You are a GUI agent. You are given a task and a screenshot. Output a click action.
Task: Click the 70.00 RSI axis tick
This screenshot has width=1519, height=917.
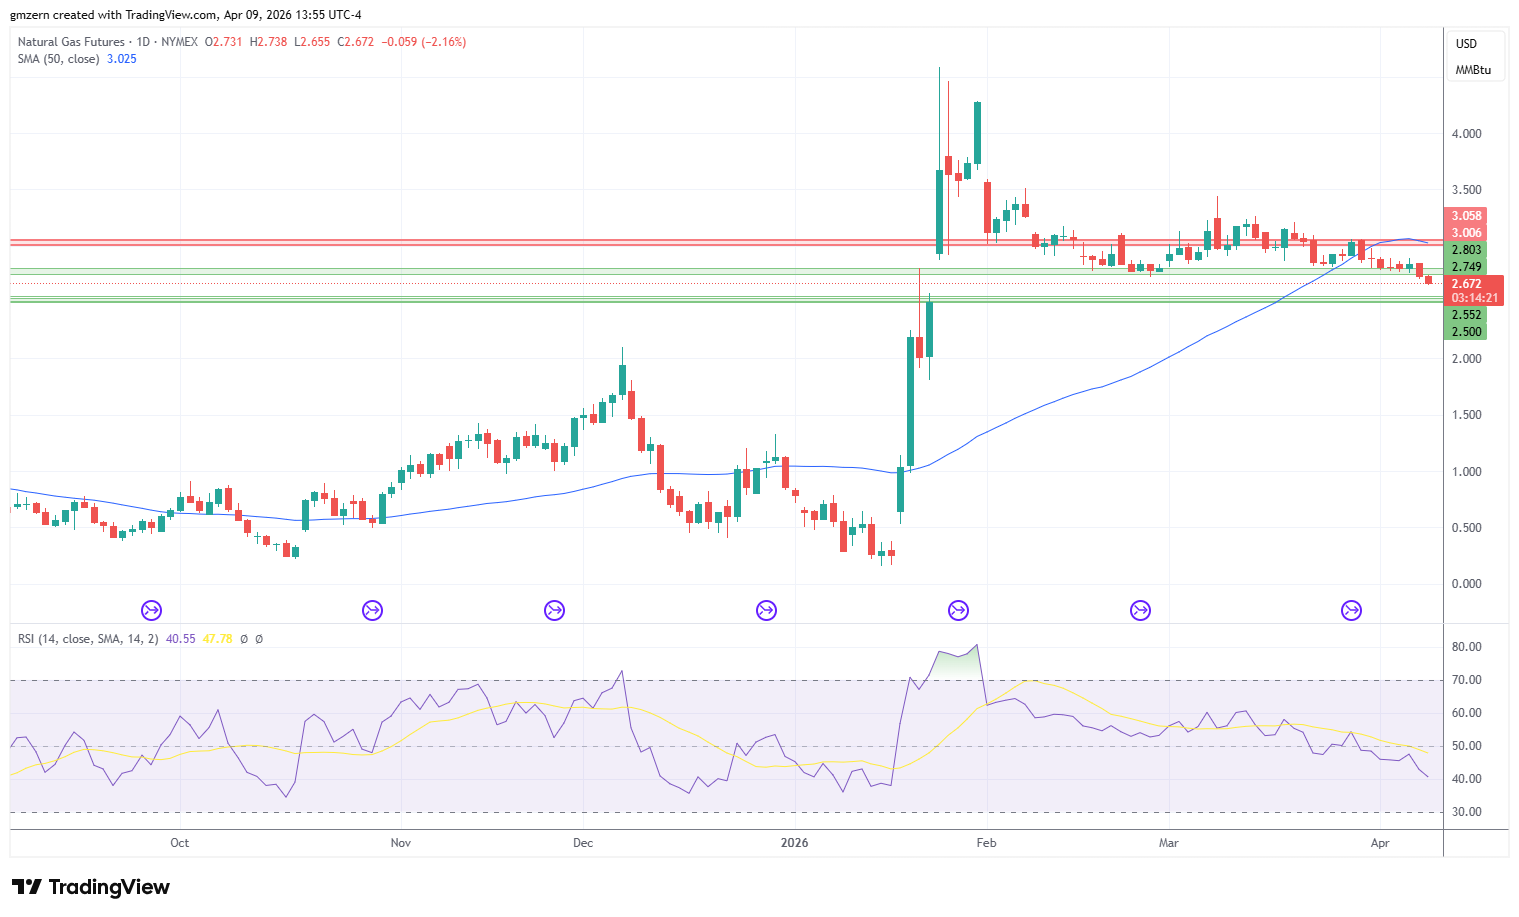click(1467, 680)
